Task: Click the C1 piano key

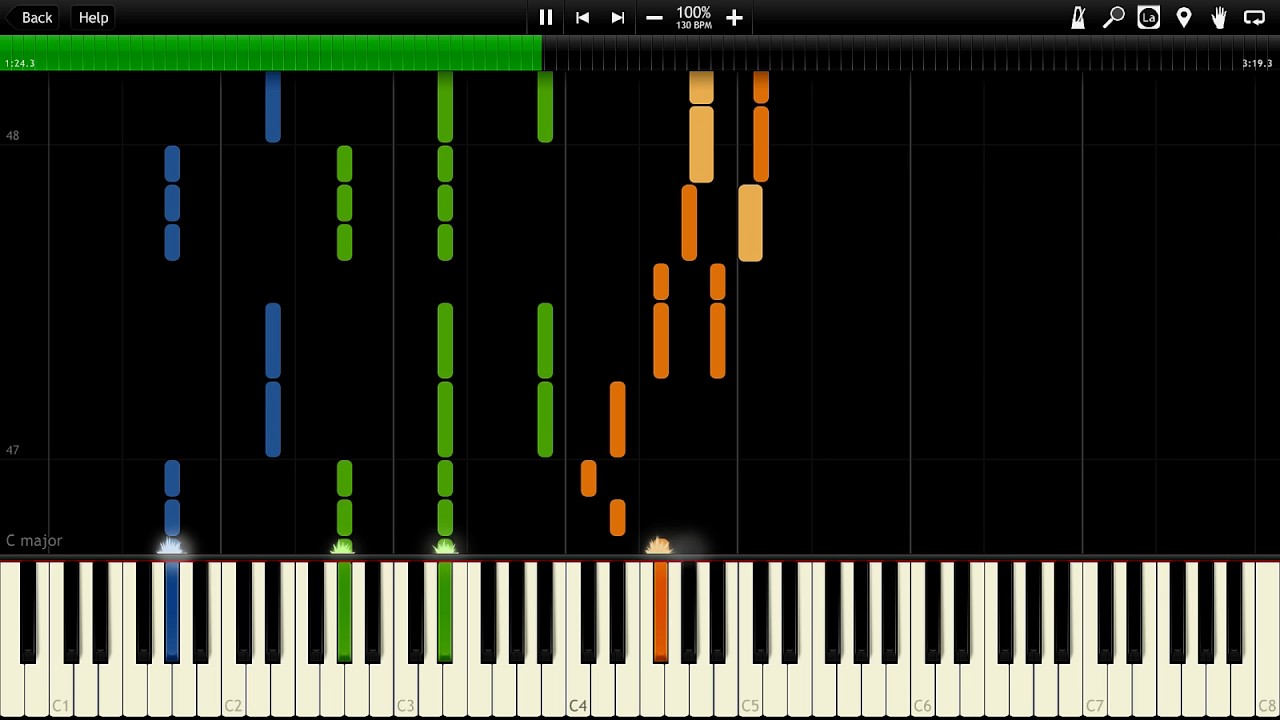Action: click(x=61, y=690)
